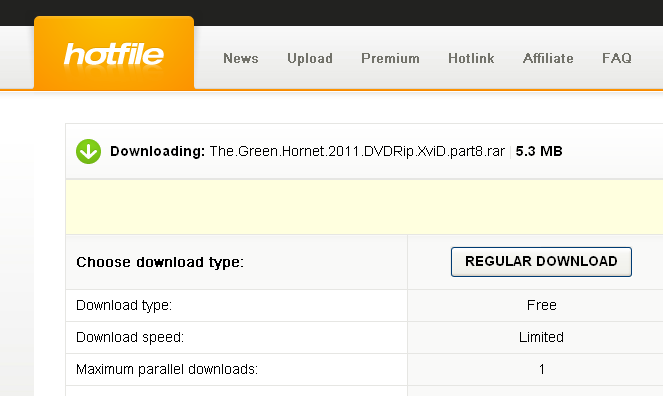Click the file name The.Green.Hornet.2011.DVDRip.XviD.part8.rar
Viewport: 663px width, 396px height.
(x=357, y=151)
